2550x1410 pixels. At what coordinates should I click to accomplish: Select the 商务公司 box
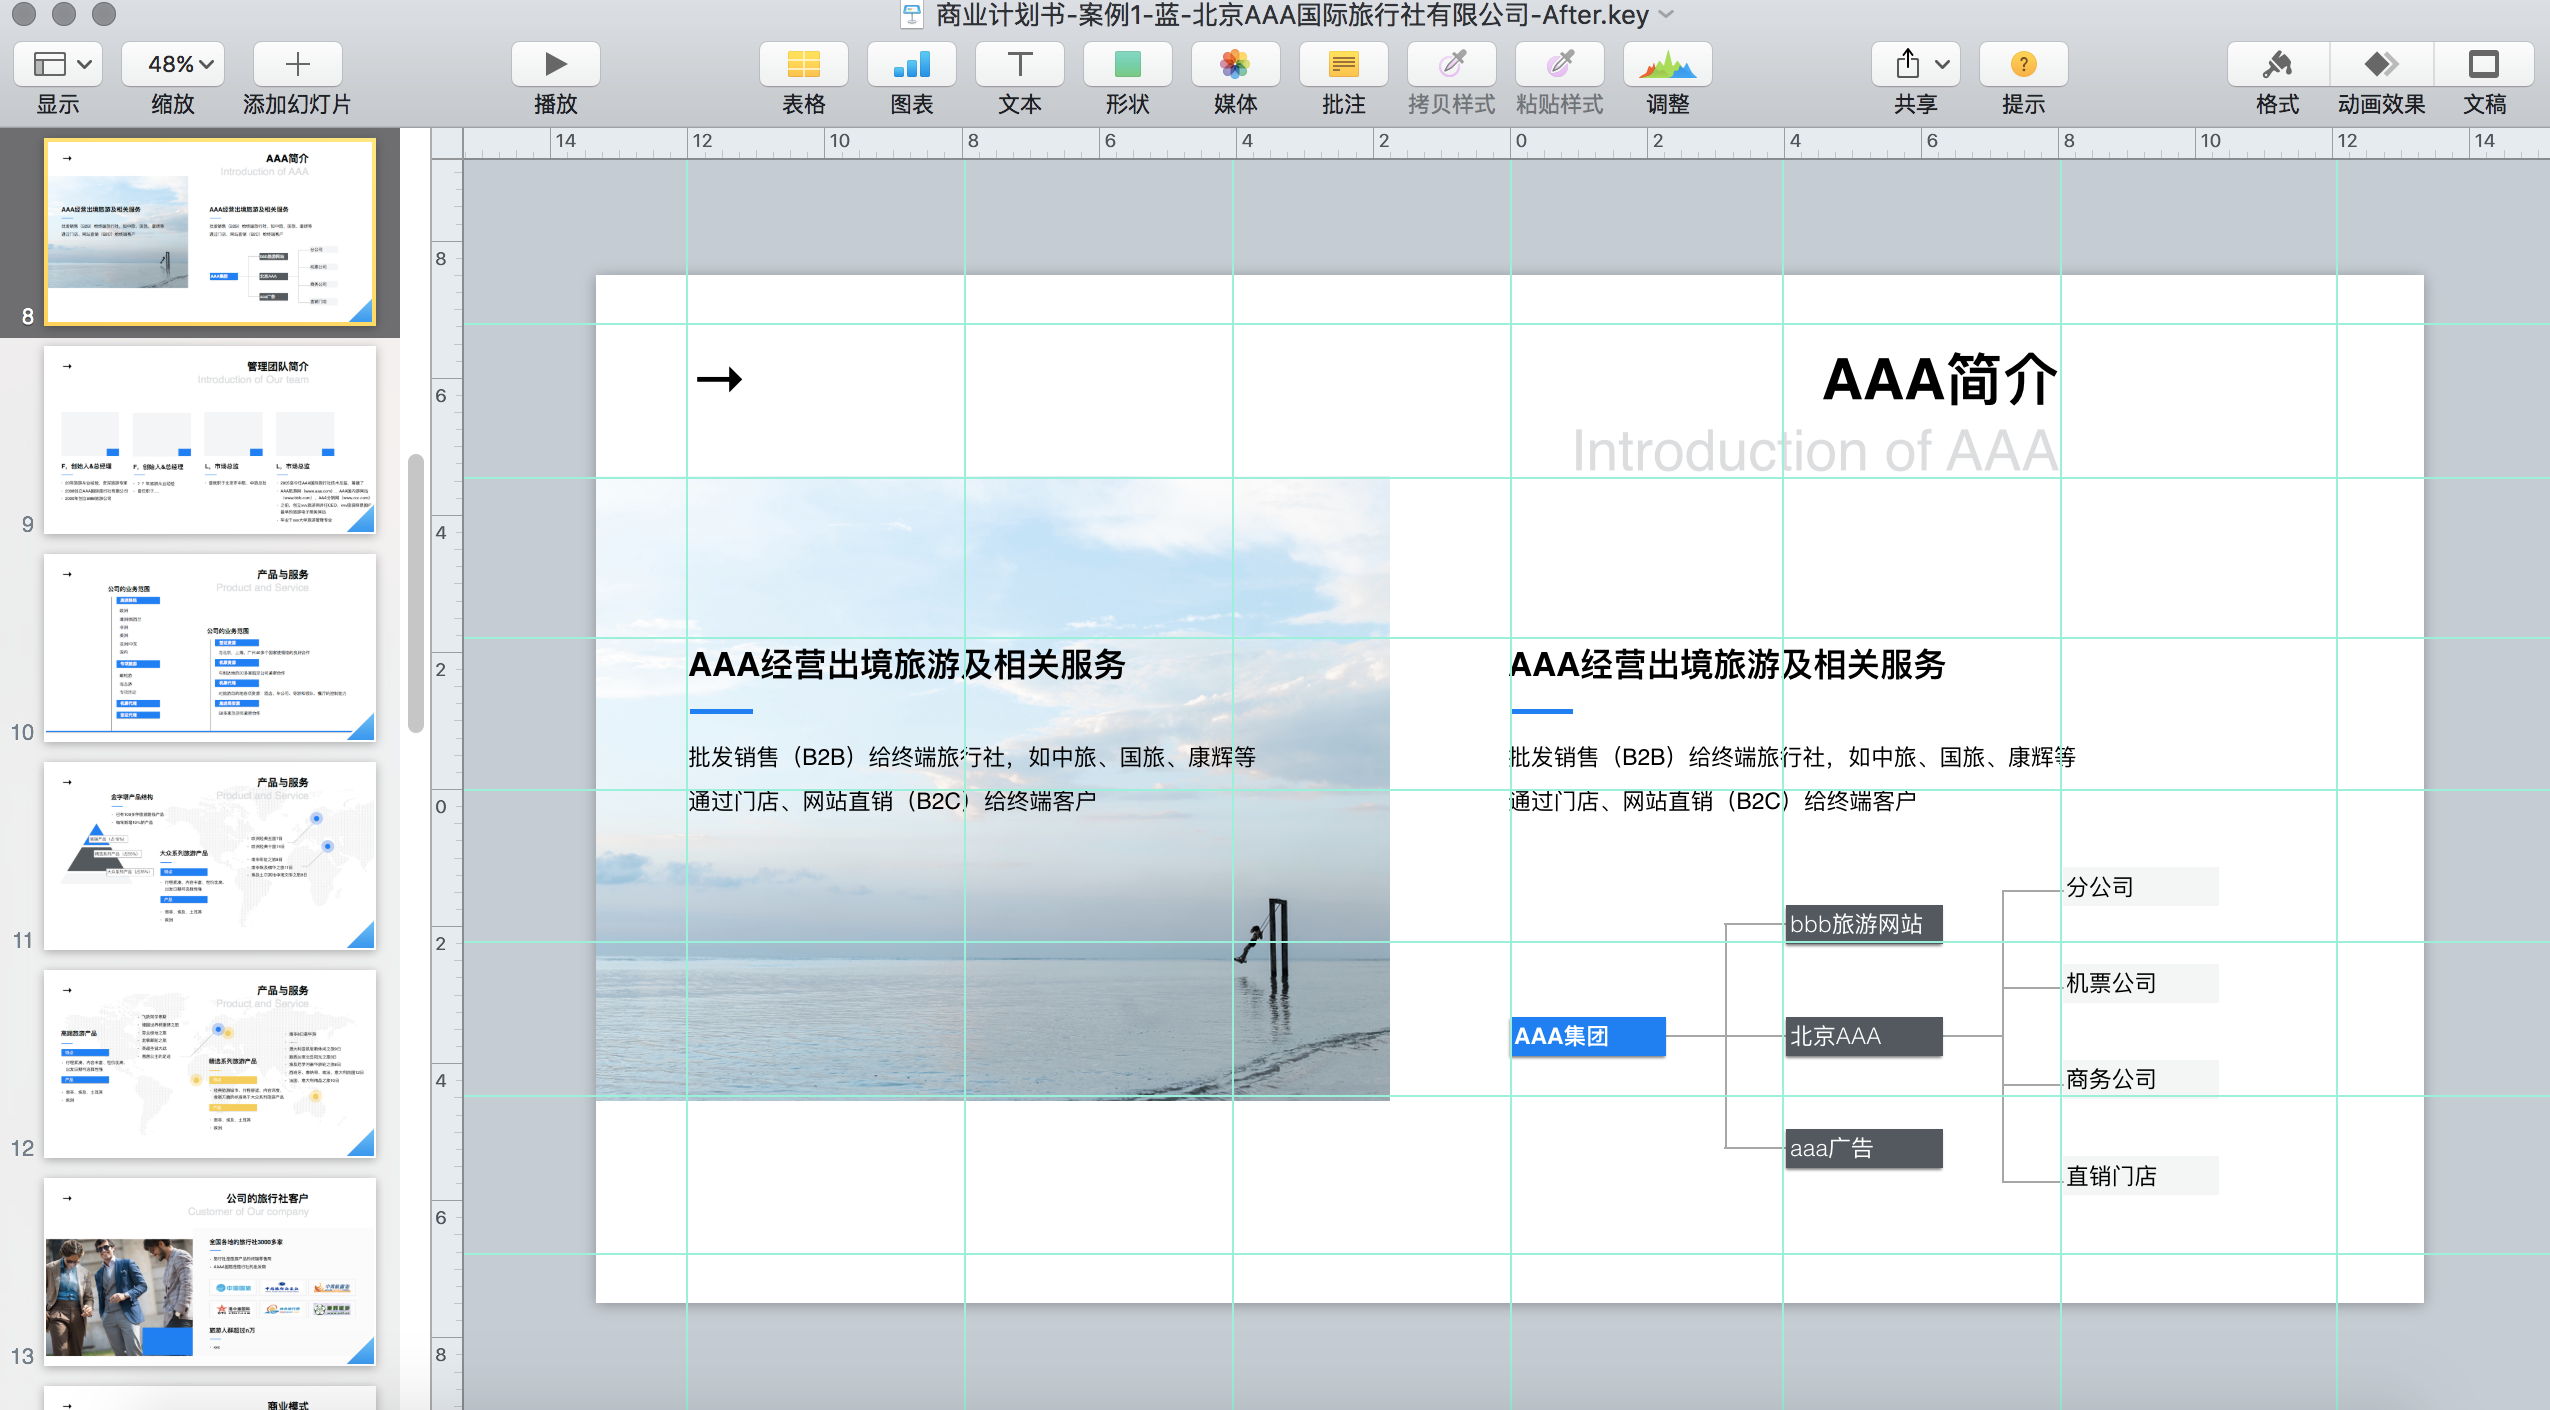click(2140, 1079)
